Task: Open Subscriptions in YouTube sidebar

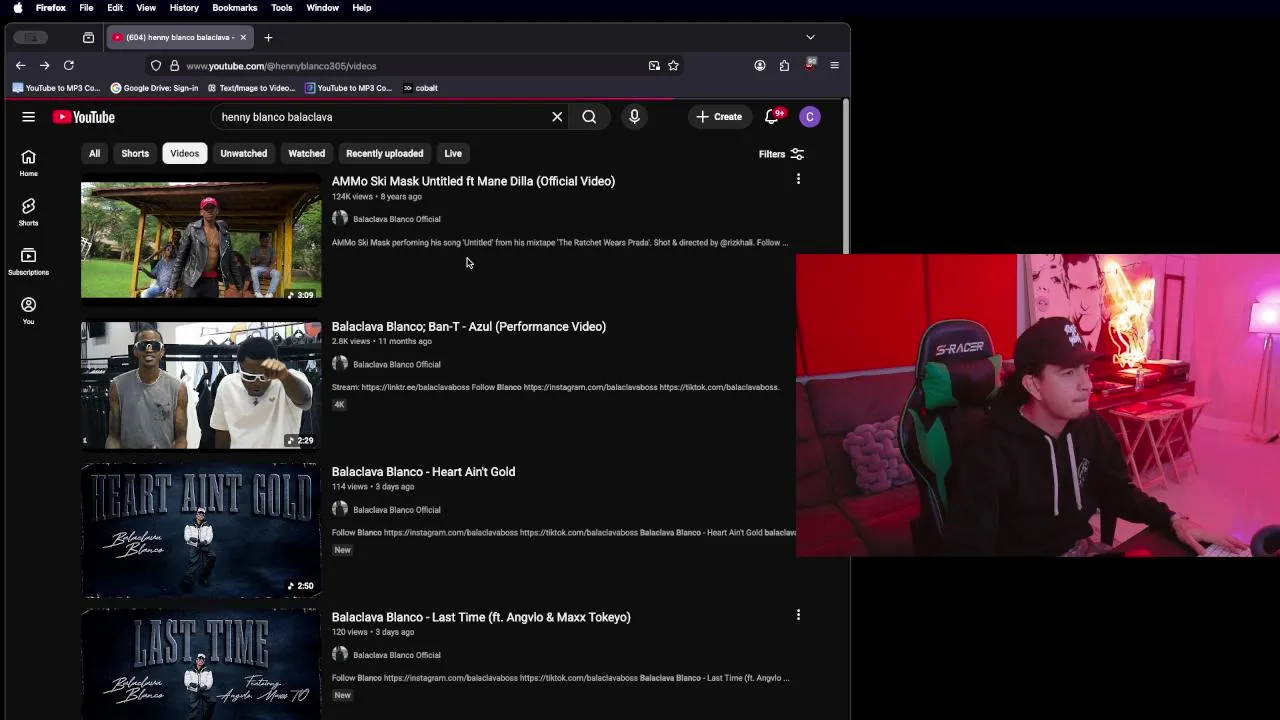Action: point(28,261)
